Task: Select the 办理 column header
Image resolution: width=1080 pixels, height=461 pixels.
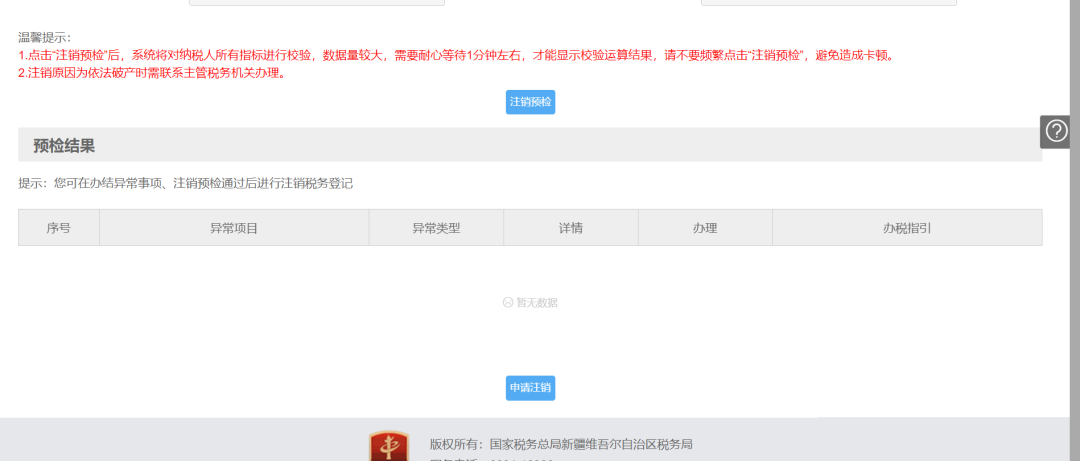Action: click(x=705, y=228)
